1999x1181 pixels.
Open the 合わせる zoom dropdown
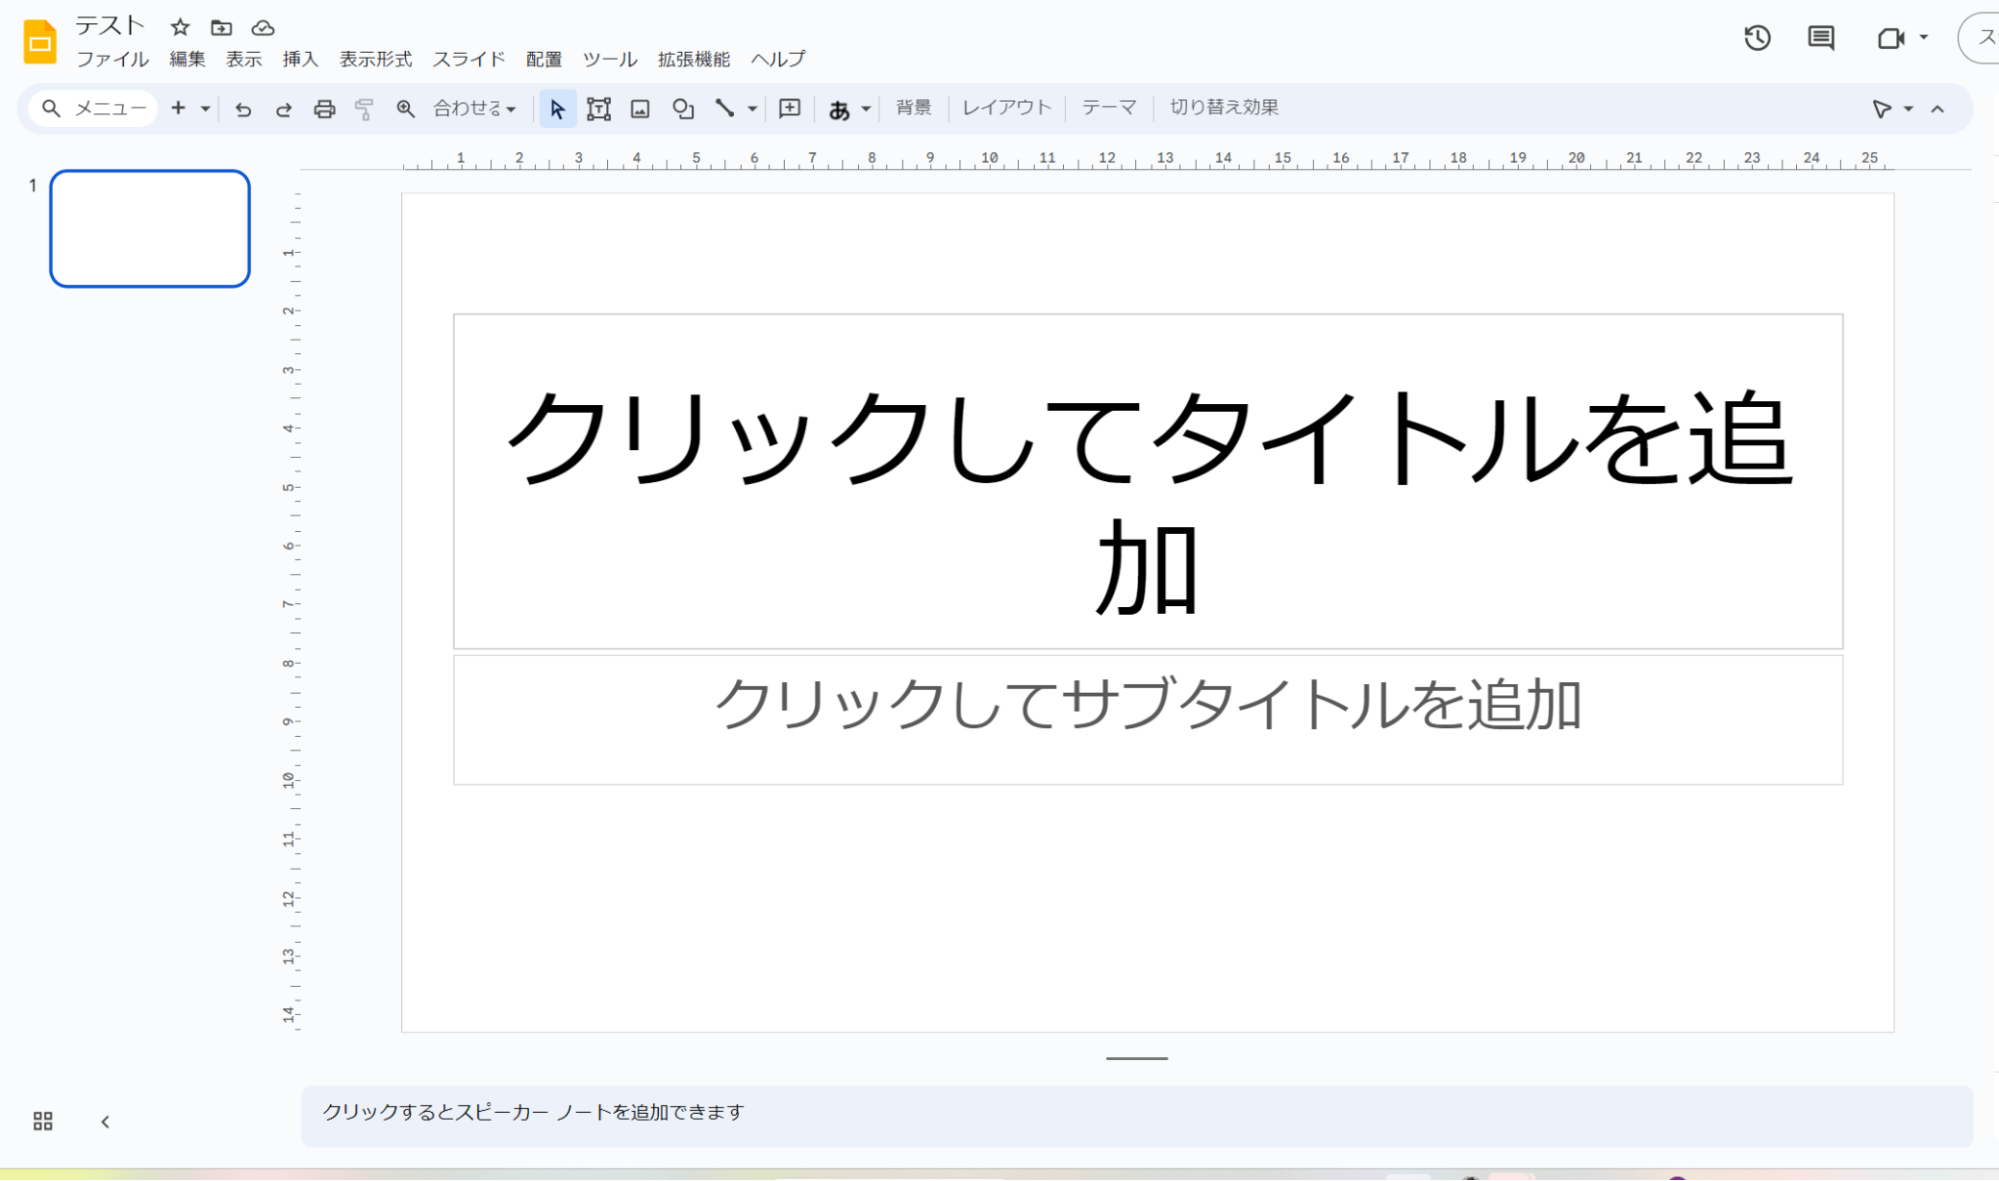475,108
